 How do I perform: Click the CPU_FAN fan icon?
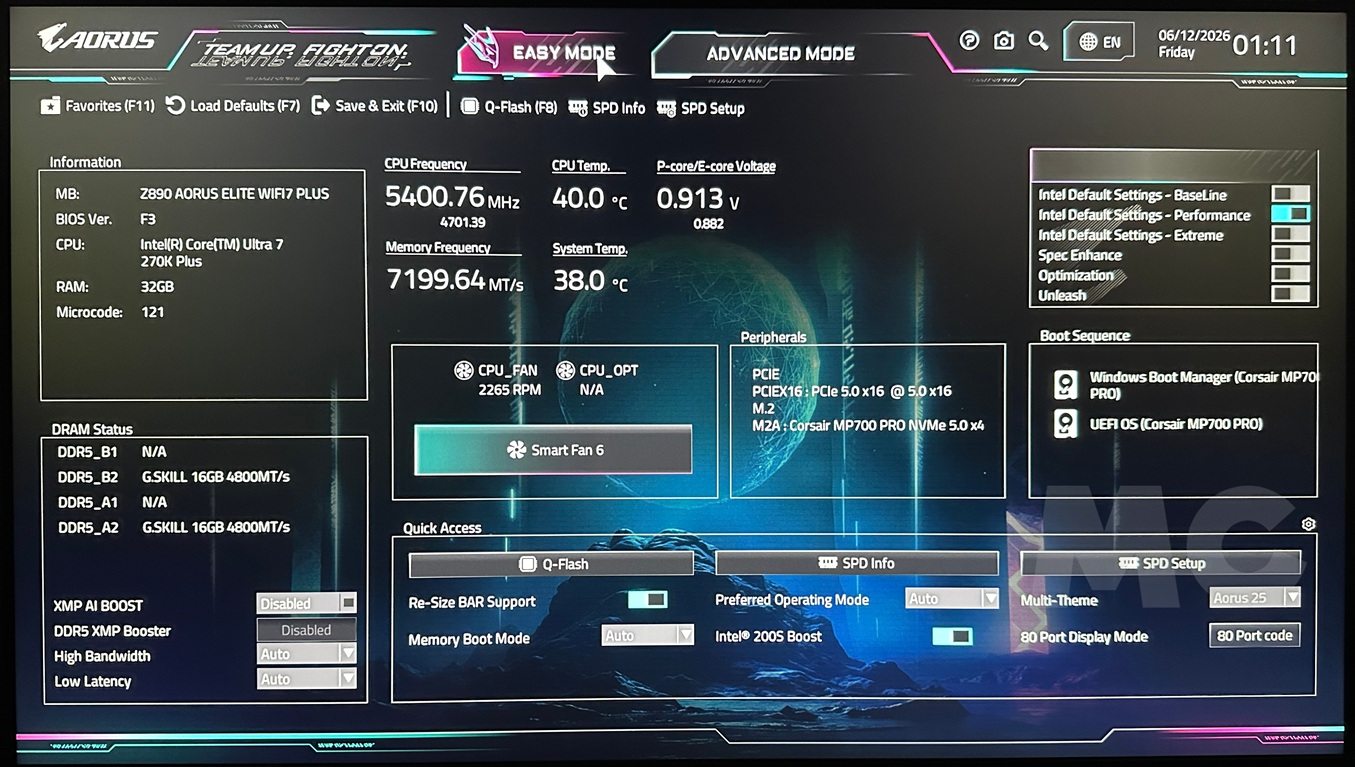464,370
